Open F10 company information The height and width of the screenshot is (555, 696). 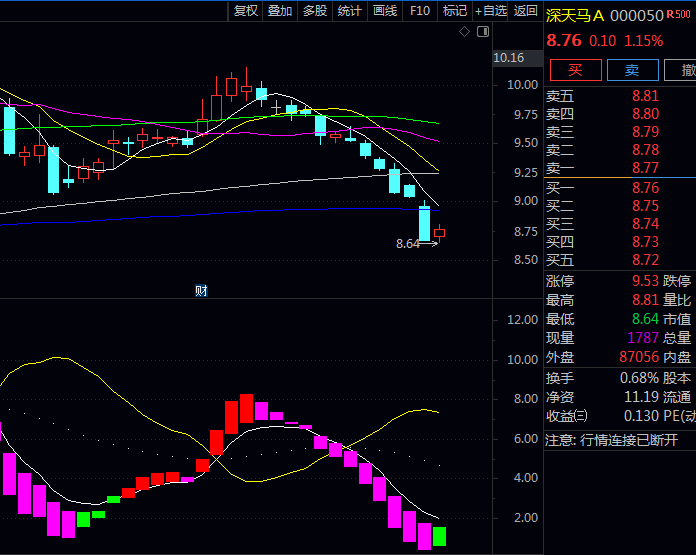pyautogui.click(x=420, y=11)
